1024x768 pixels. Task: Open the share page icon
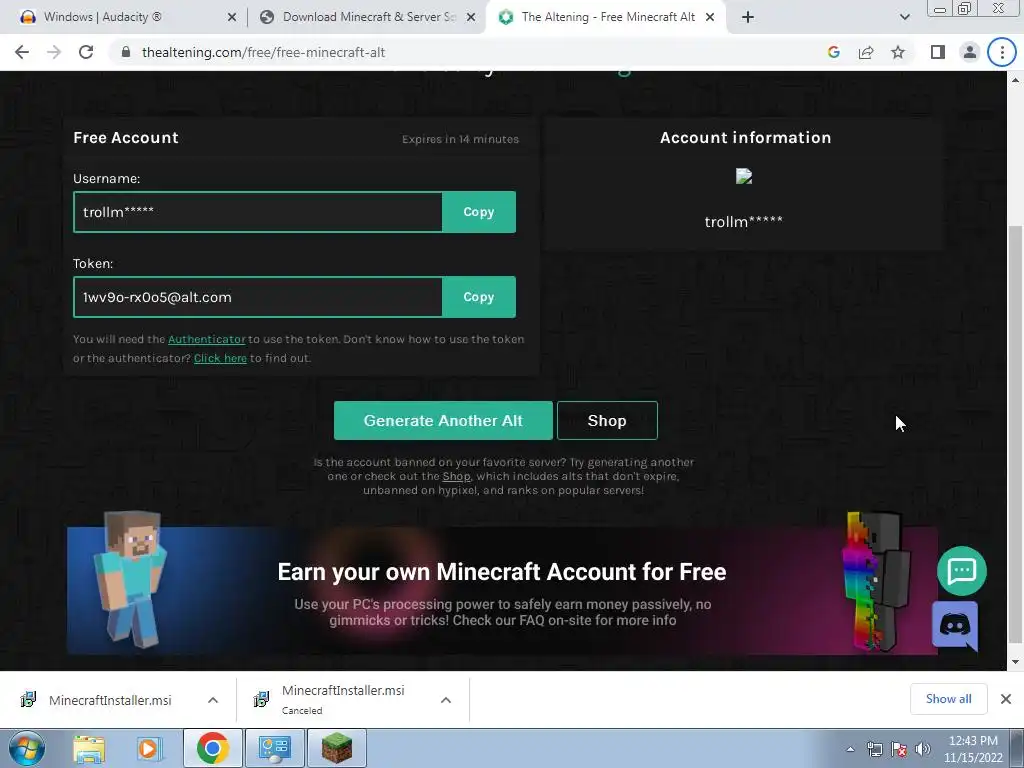click(866, 52)
